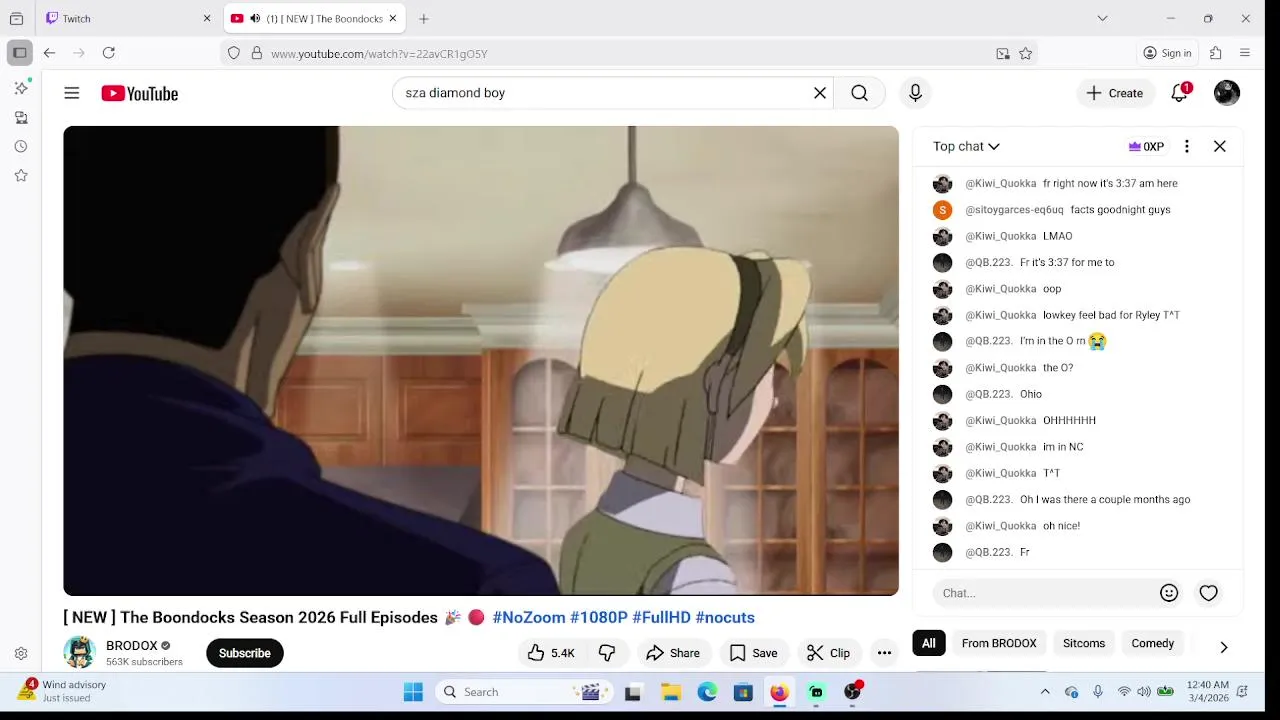Open the Create button menu
The width and height of the screenshot is (1280, 720).
click(1115, 93)
